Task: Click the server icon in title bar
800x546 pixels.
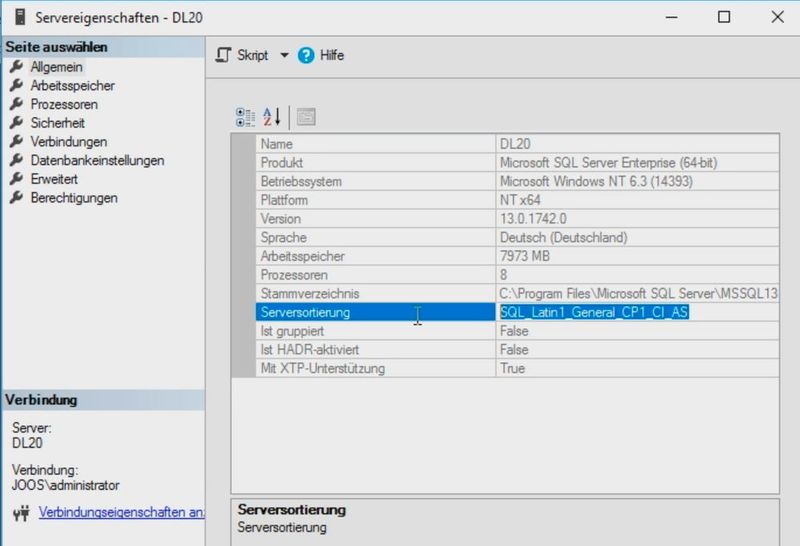Action: [x=20, y=17]
